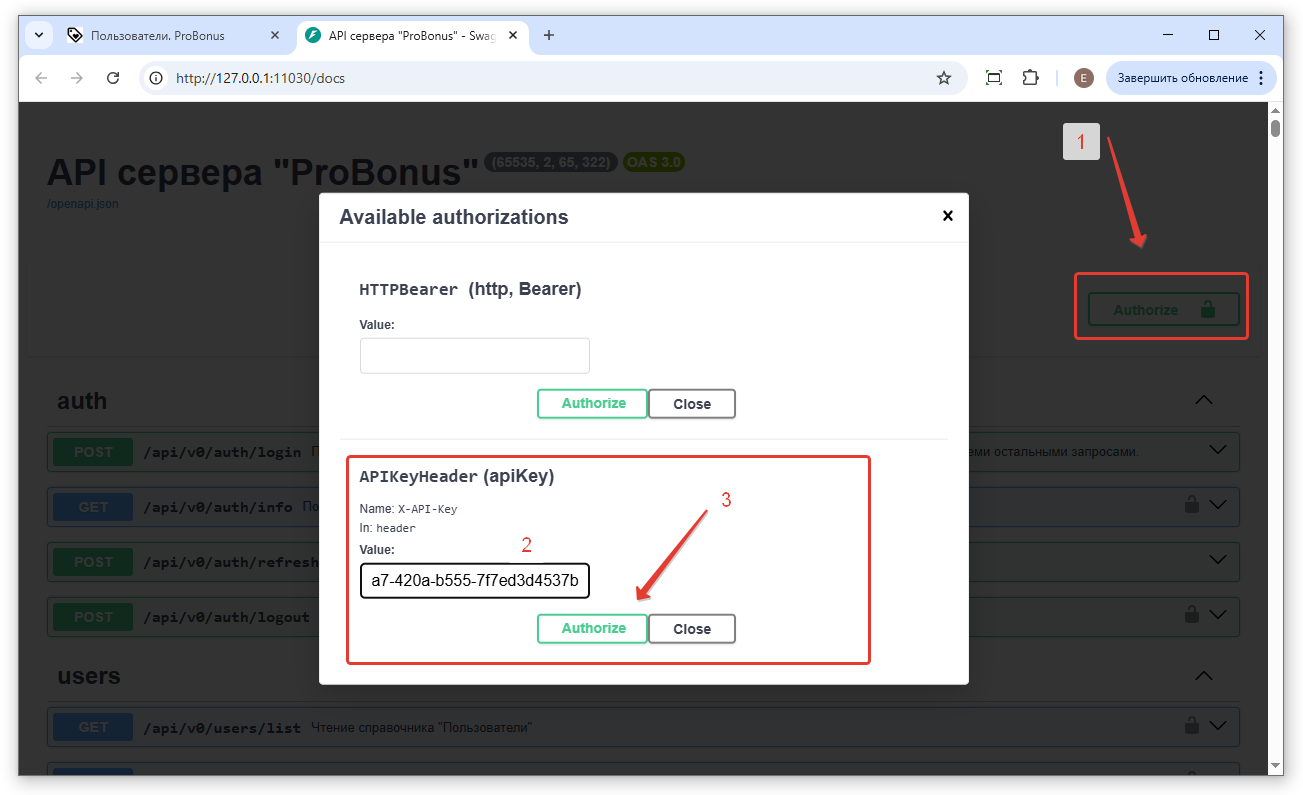Open the browser extensions puzzle icon
1303x795 pixels.
(1030, 78)
